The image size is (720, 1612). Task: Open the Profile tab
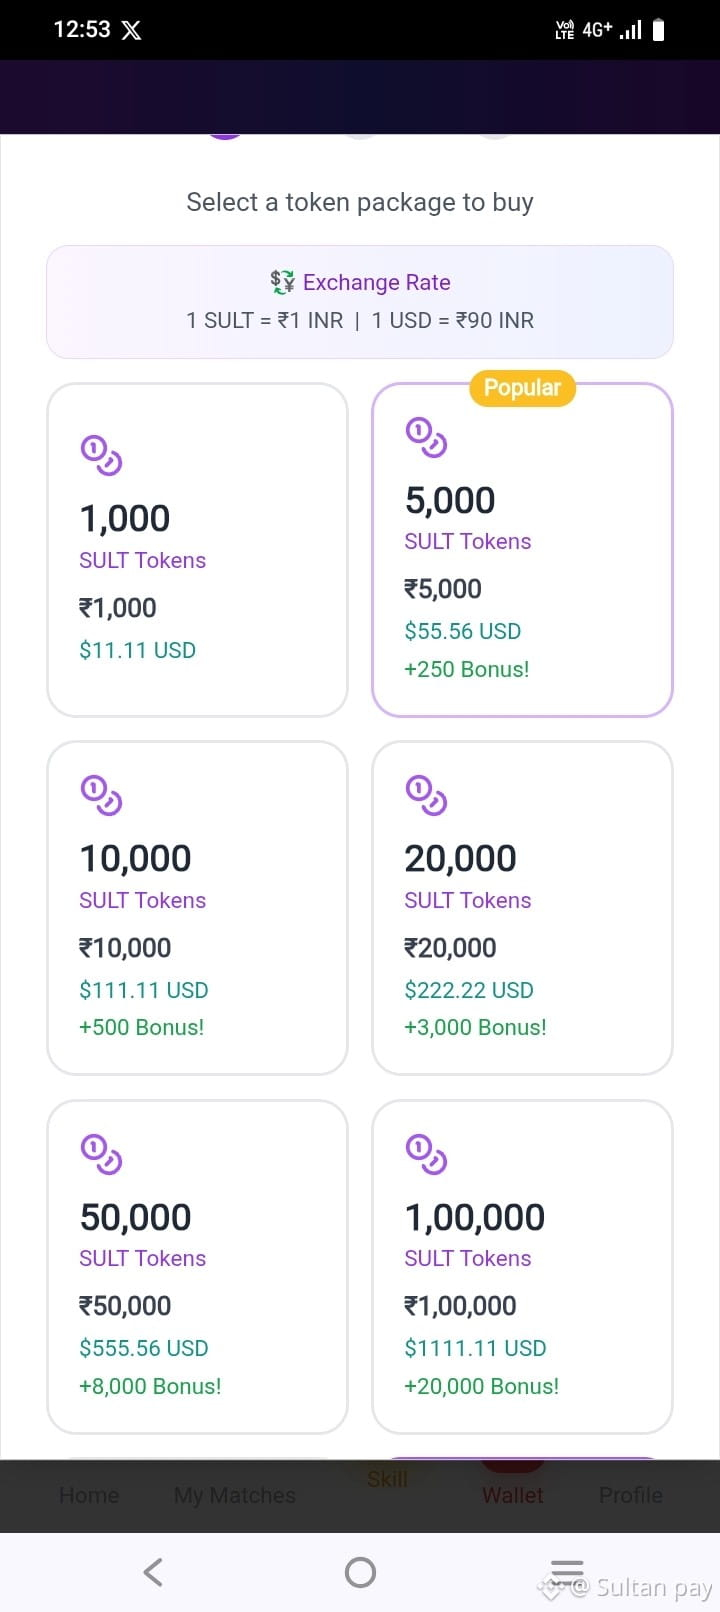[631, 1495]
